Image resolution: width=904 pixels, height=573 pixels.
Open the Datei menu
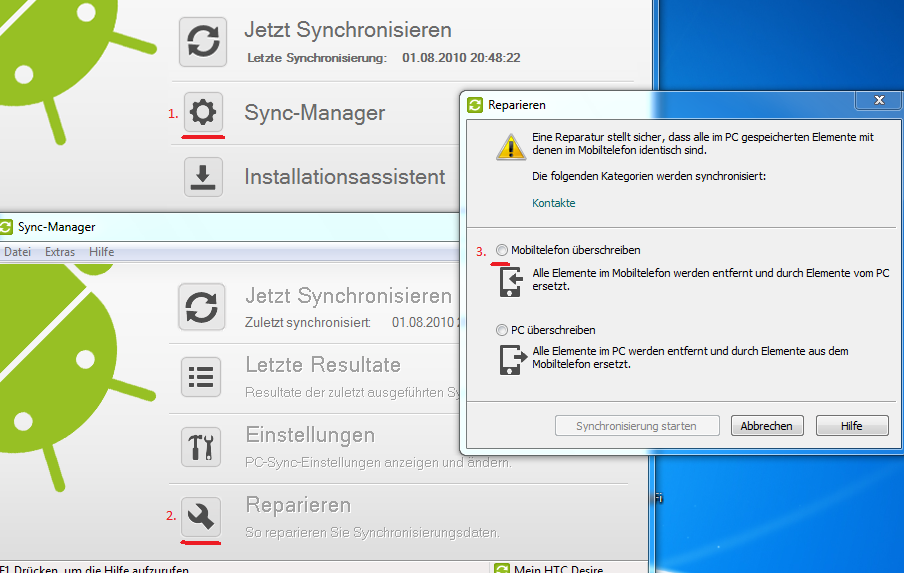(17, 252)
